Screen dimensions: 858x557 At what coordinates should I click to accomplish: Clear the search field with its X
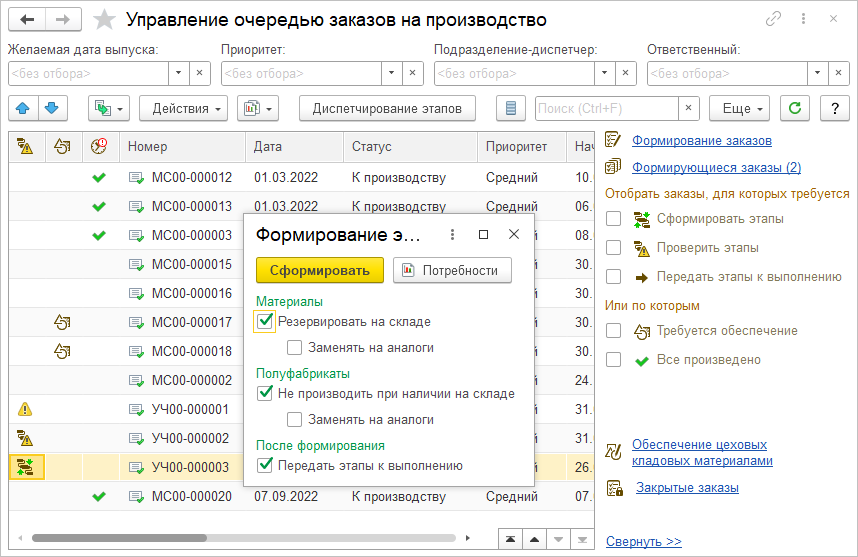[x=688, y=108]
